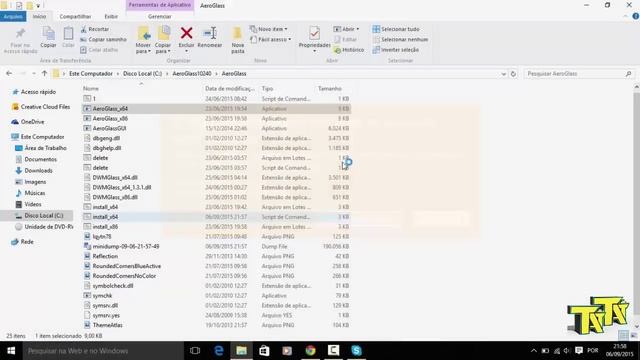Open the Windows Start button

pos(11,351)
